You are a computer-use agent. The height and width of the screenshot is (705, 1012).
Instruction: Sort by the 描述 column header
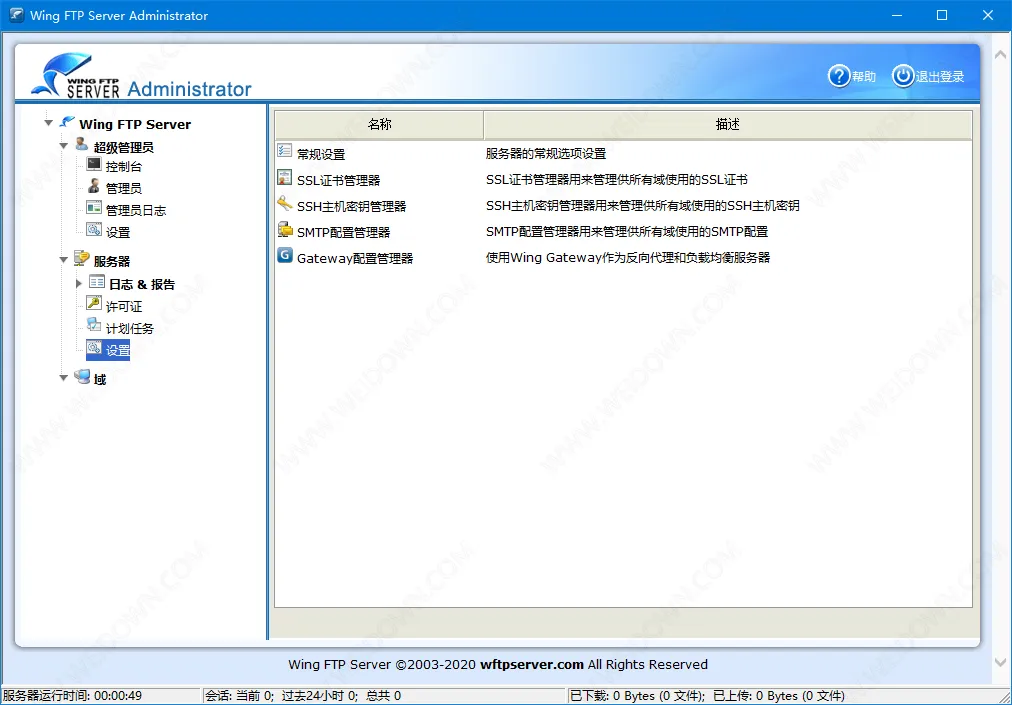(x=727, y=125)
